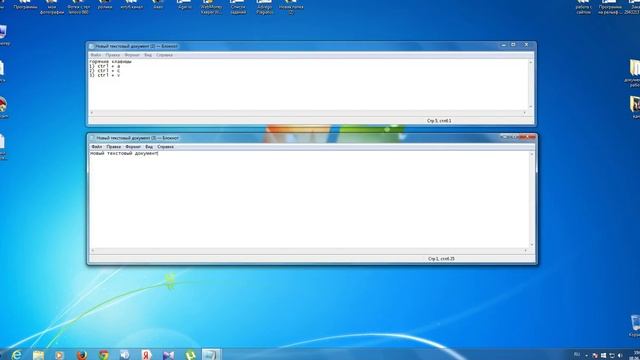Open uTorrent from the taskbar
Screen dimensions: 640x360
coord(190,355)
